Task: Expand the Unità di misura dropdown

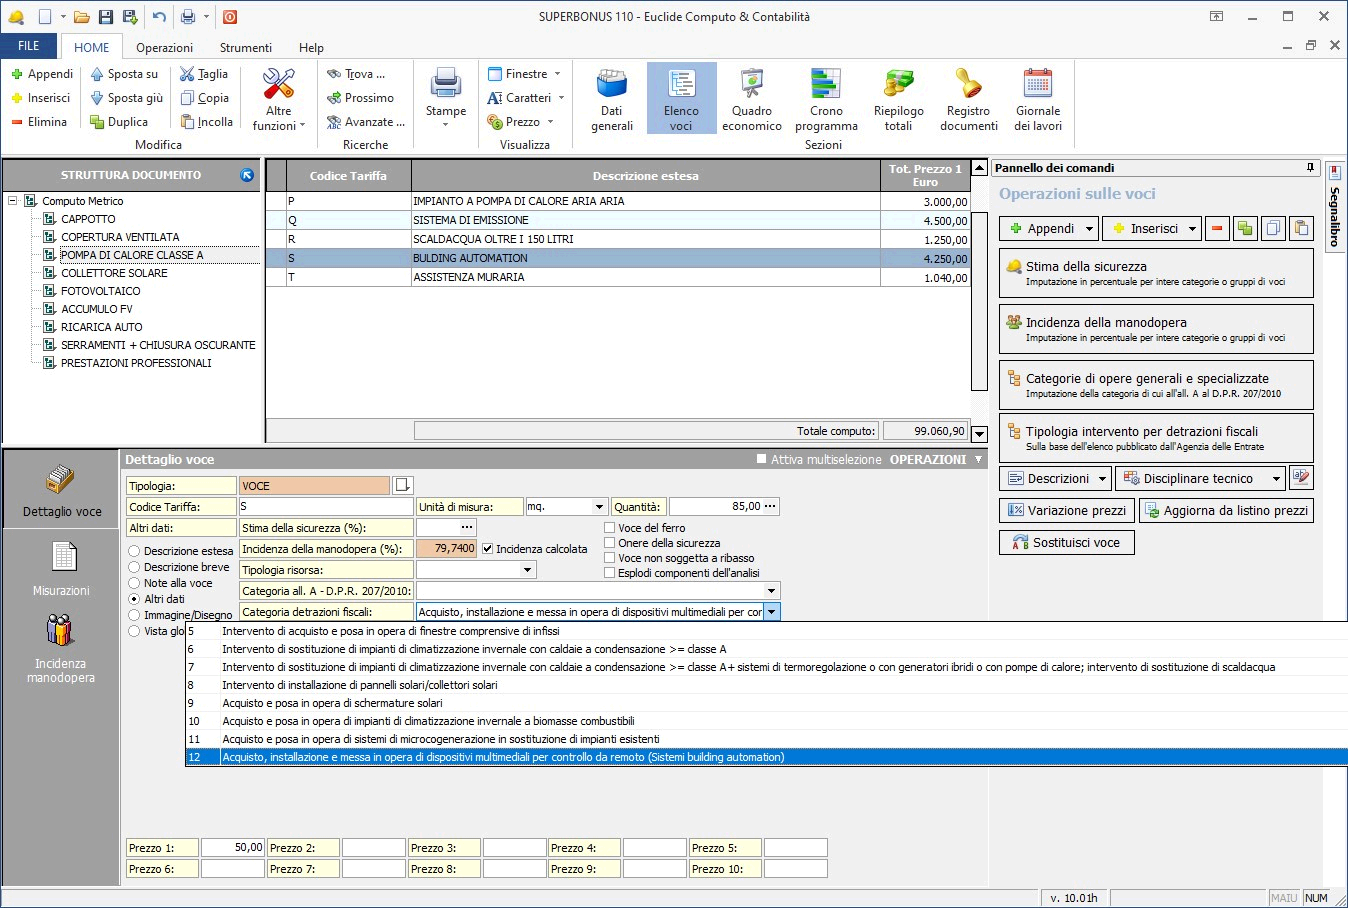Action: pos(599,507)
